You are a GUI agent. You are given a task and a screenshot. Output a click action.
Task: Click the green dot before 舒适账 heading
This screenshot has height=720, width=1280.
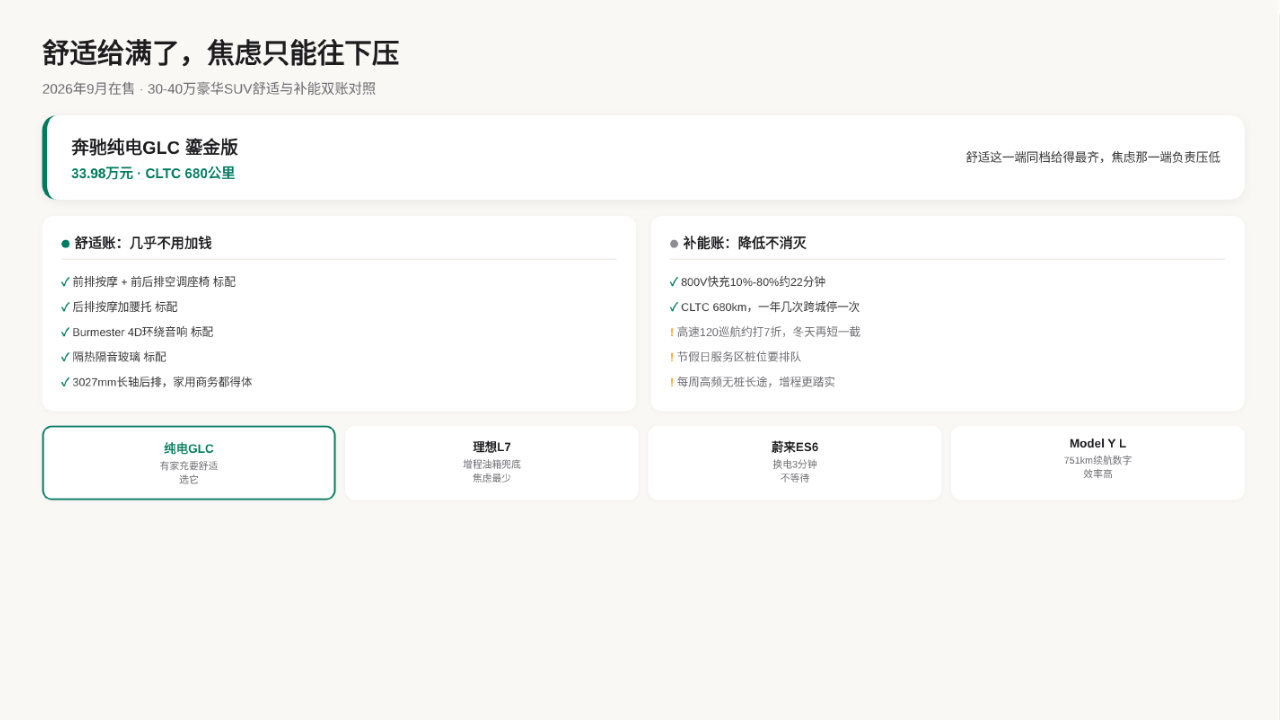(x=66, y=243)
